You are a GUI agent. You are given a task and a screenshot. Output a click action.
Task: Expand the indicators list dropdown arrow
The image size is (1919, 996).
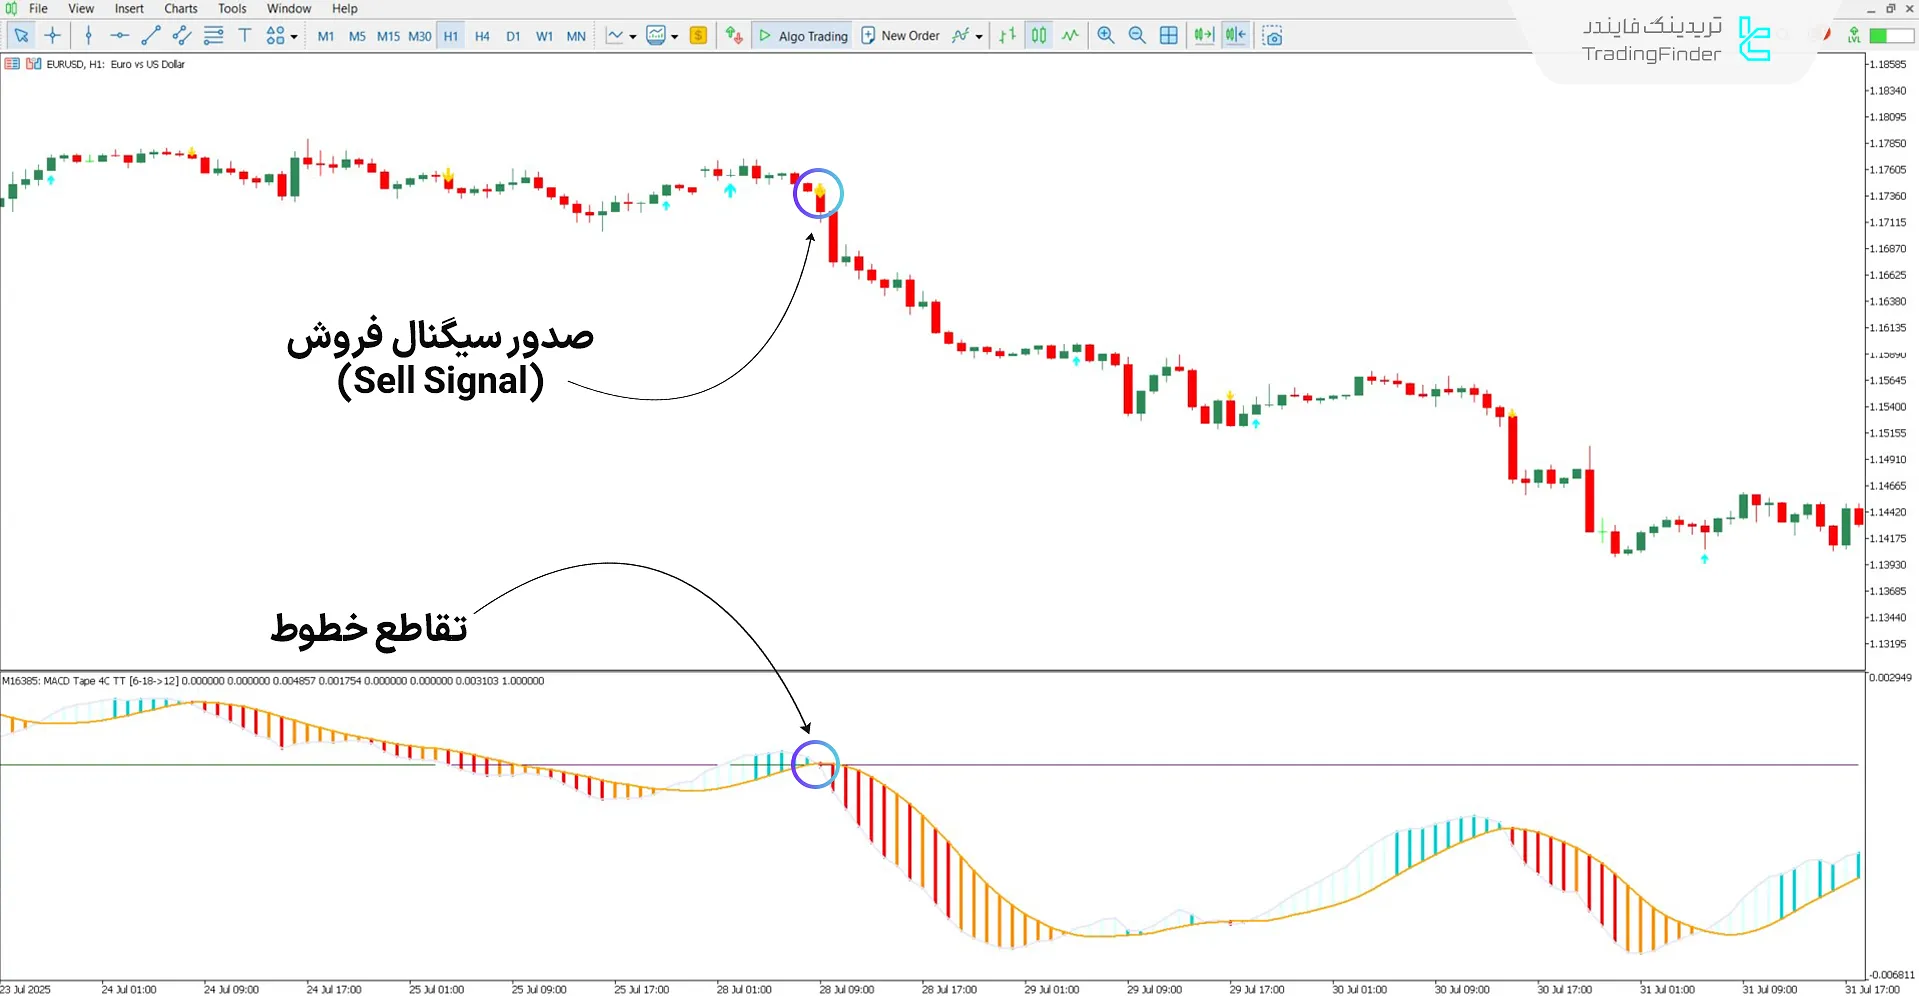point(979,37)
